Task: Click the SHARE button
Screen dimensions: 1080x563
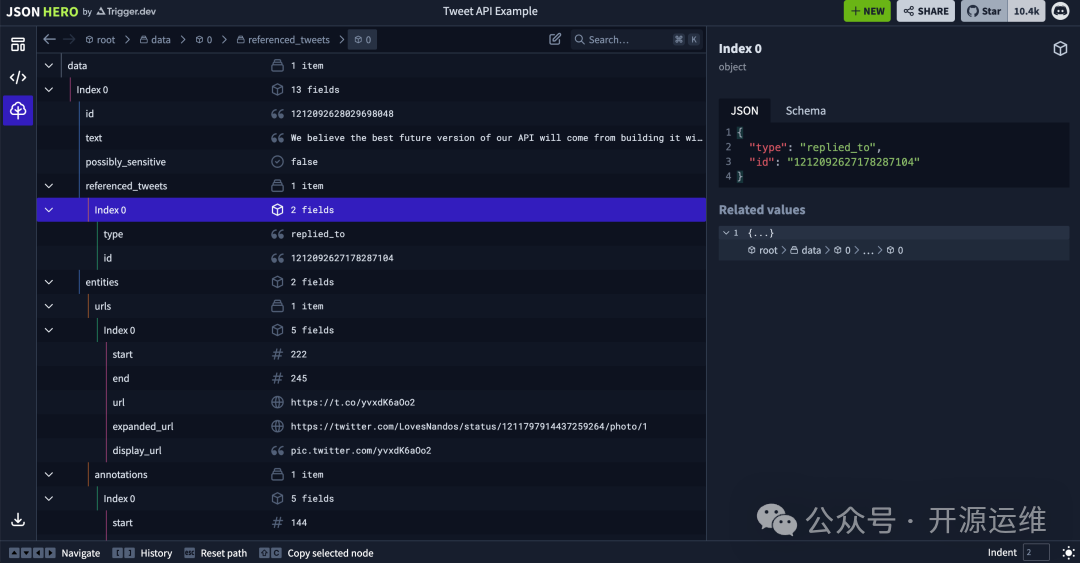Action: (926, 11)
